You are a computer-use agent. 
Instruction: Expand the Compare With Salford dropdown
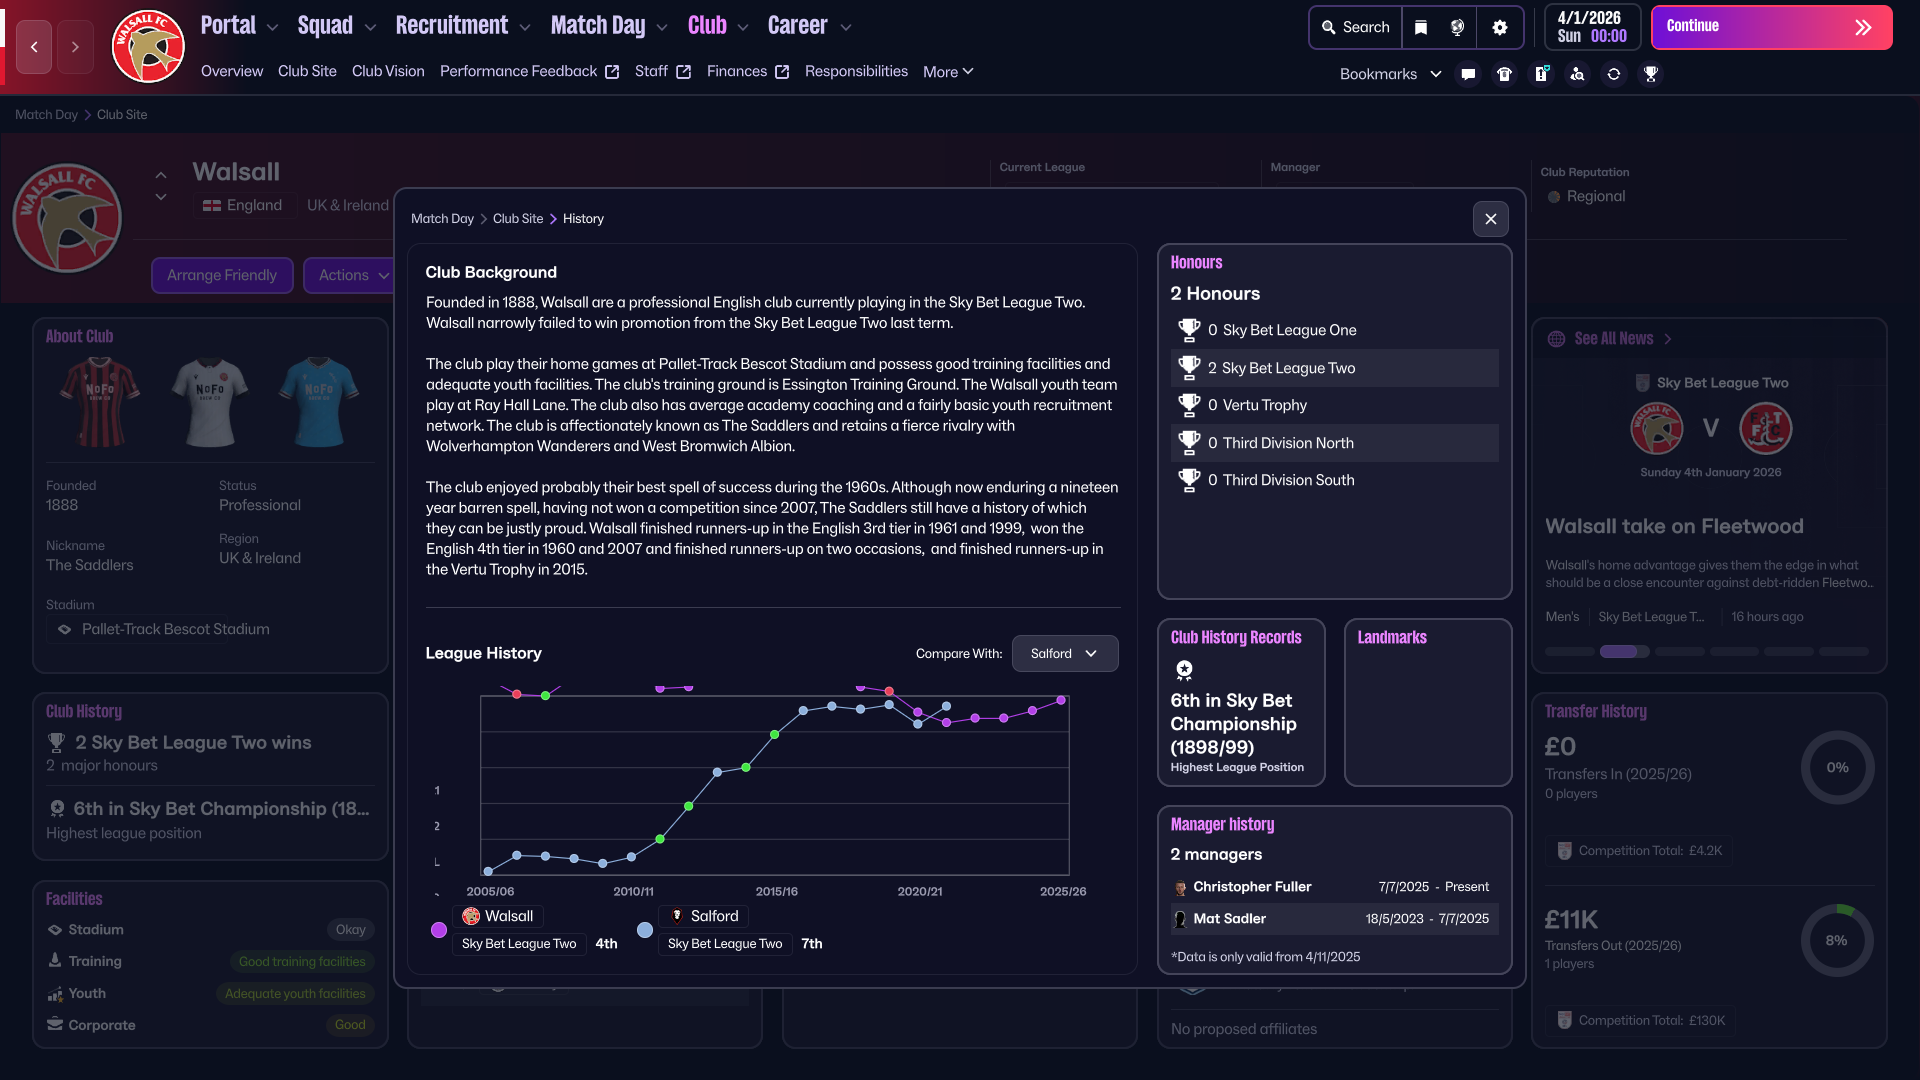(x=1064, y=654)
